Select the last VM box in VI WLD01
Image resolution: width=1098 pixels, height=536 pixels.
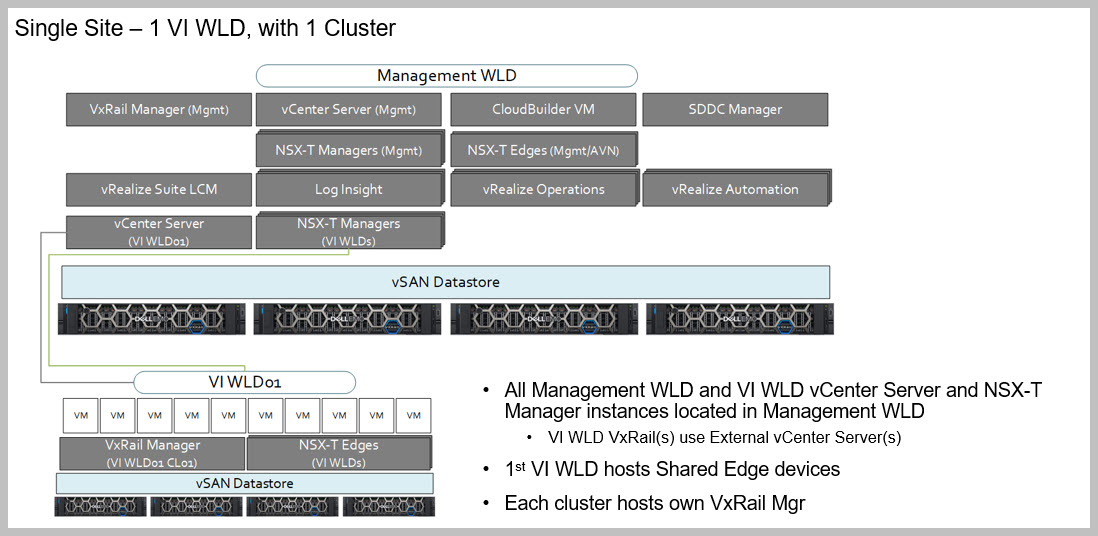(413, 415)
